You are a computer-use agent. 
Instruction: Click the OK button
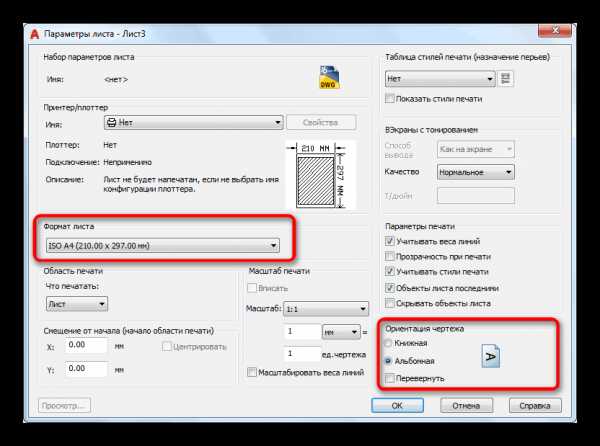tap(397, 405)
